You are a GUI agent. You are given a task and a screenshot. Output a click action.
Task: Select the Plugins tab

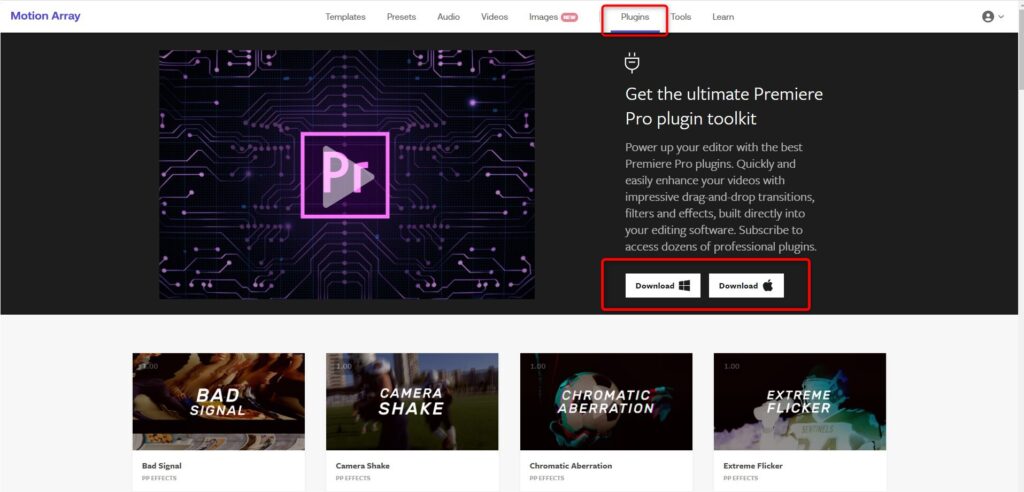point(635,17)
